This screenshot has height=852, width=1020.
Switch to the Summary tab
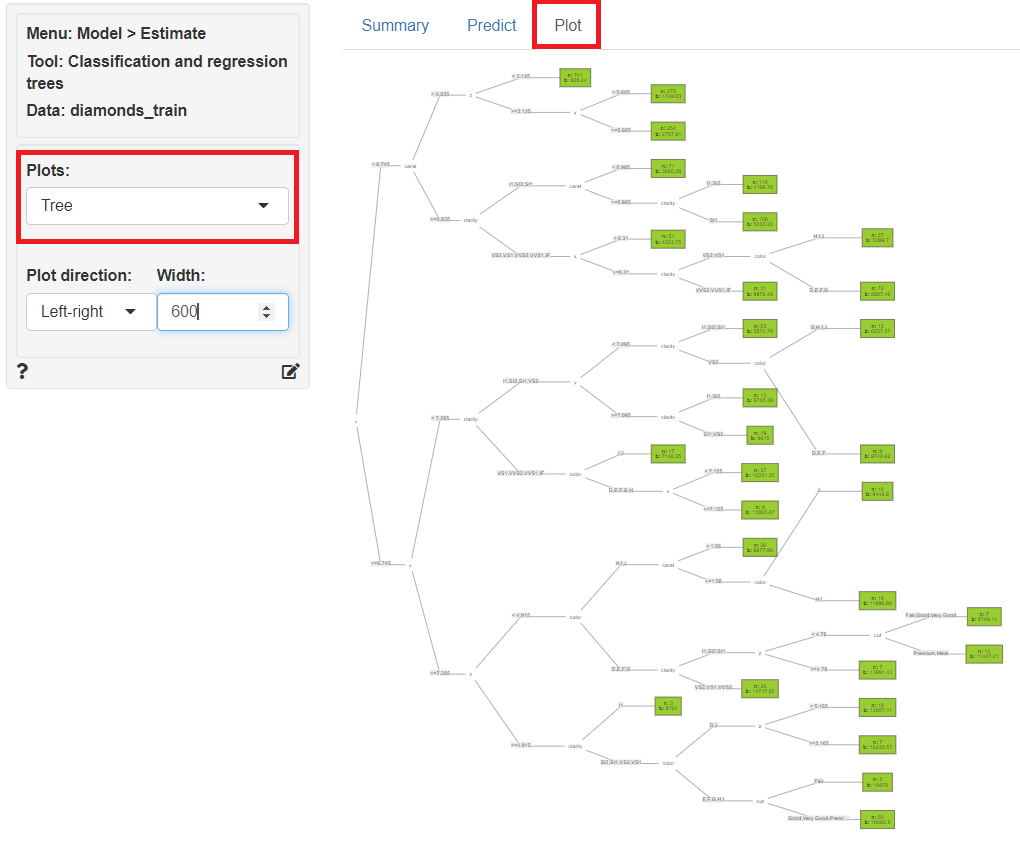tap(395, 25)
